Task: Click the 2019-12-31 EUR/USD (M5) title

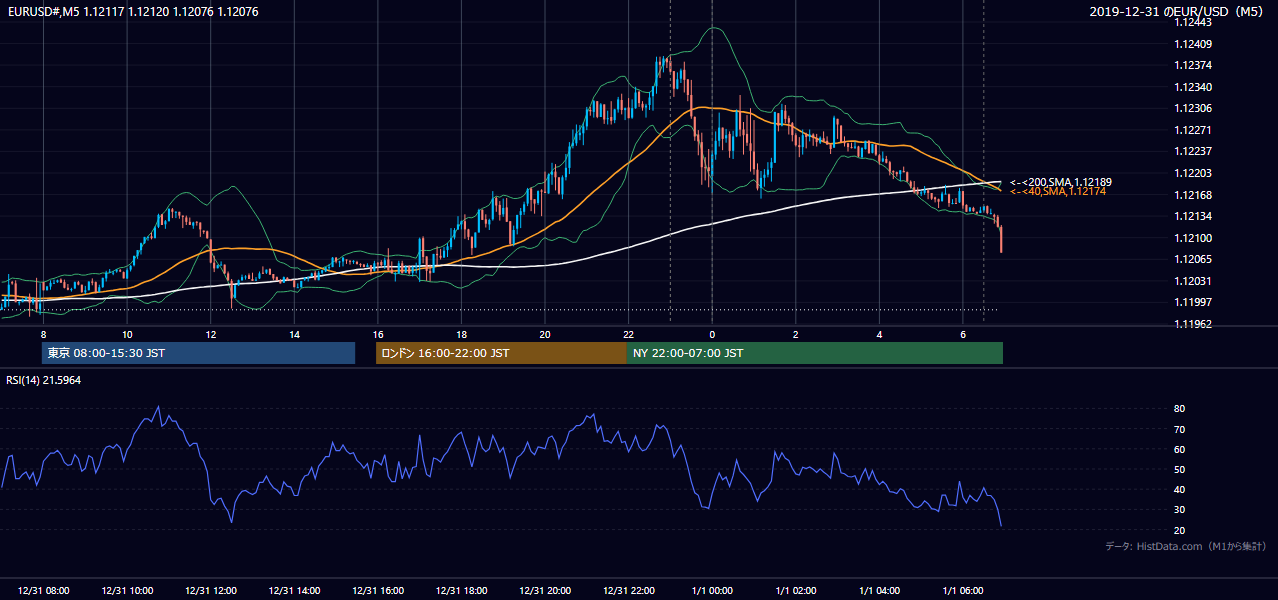Action: tap(1178, 12)
